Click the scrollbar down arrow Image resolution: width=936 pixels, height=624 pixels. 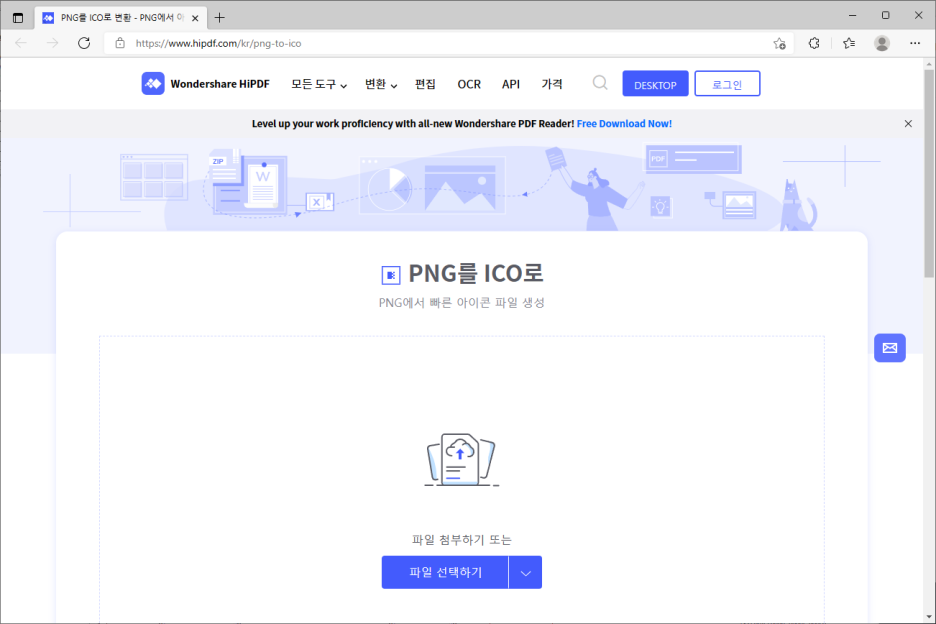(929, 617)
